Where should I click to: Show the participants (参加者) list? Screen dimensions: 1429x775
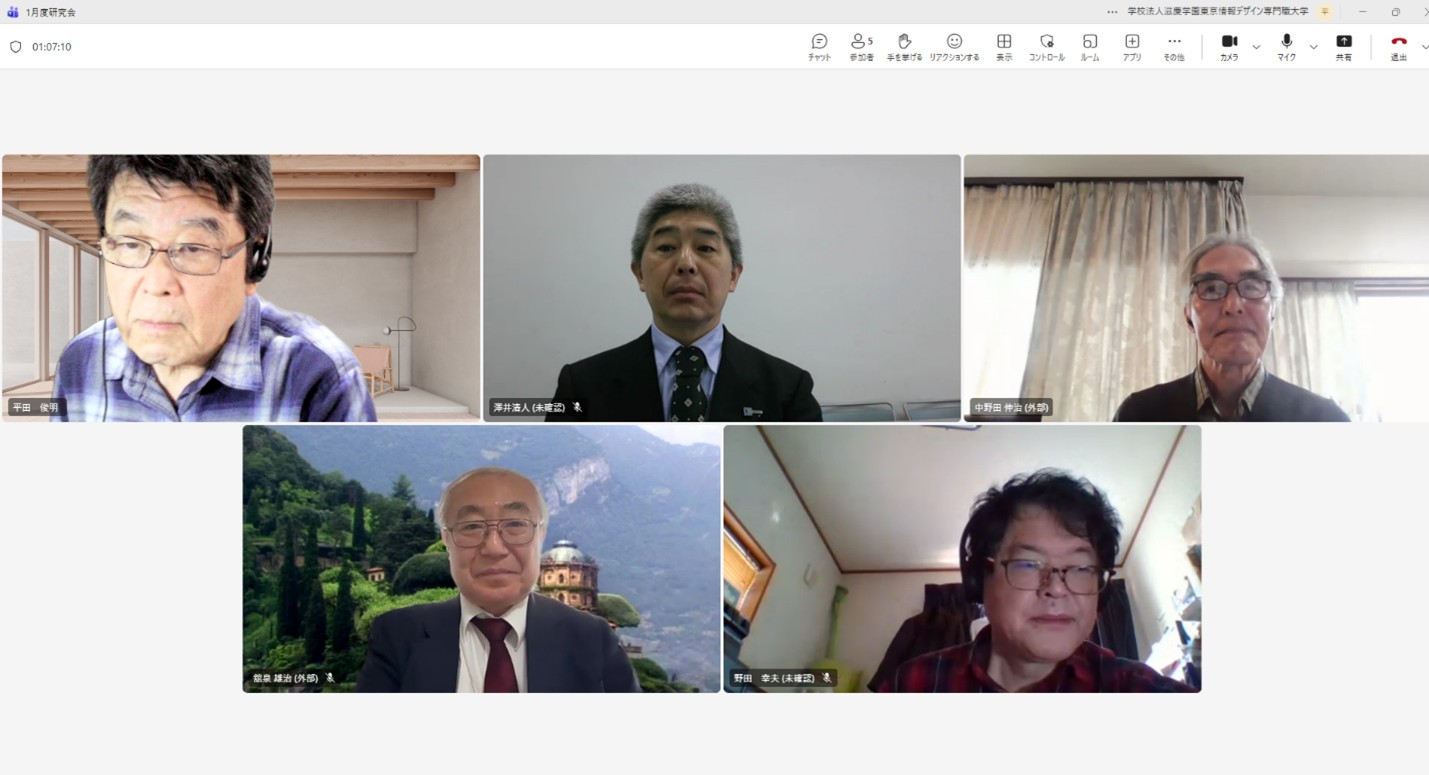point(861,46)
